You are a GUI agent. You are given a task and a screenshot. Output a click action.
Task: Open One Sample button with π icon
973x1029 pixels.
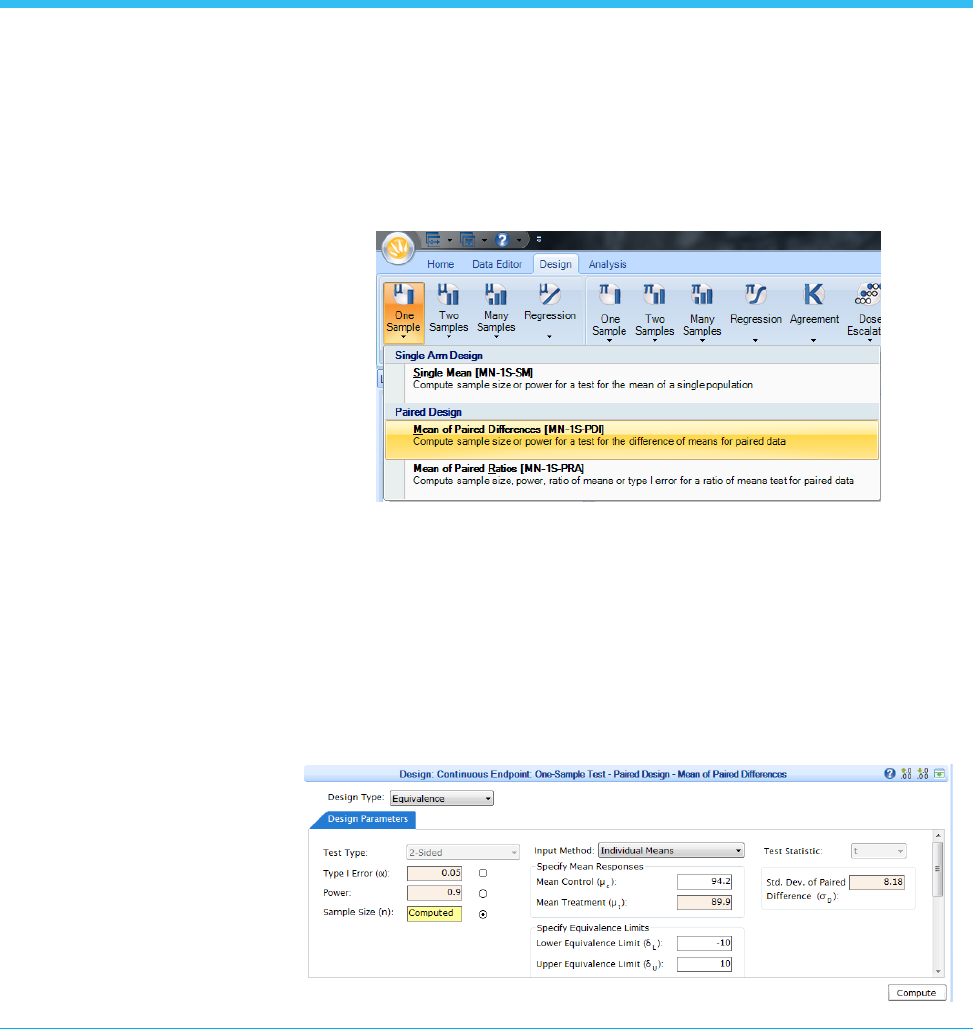click(610, 312)
